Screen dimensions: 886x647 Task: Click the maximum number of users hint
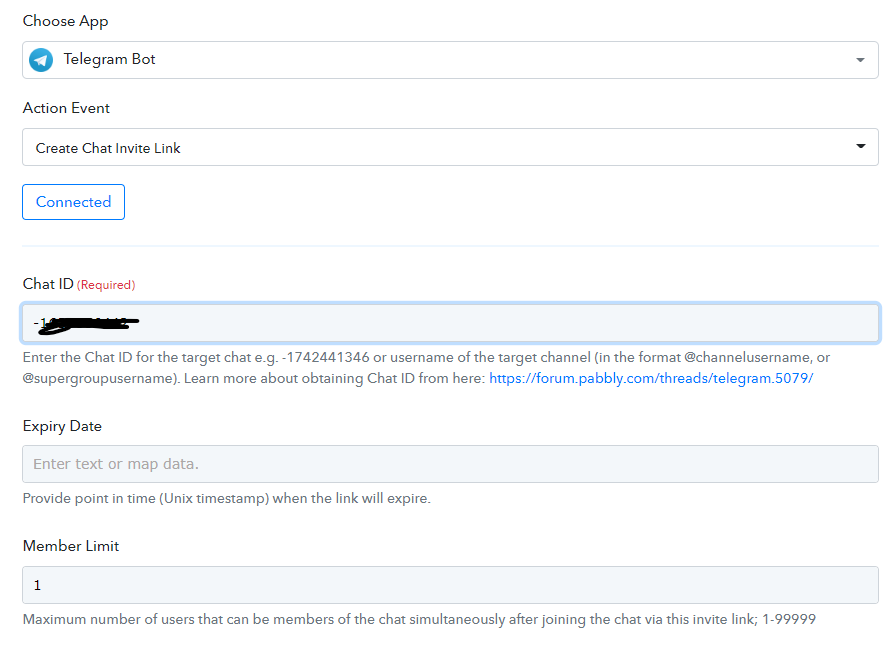tap(419, 619)
